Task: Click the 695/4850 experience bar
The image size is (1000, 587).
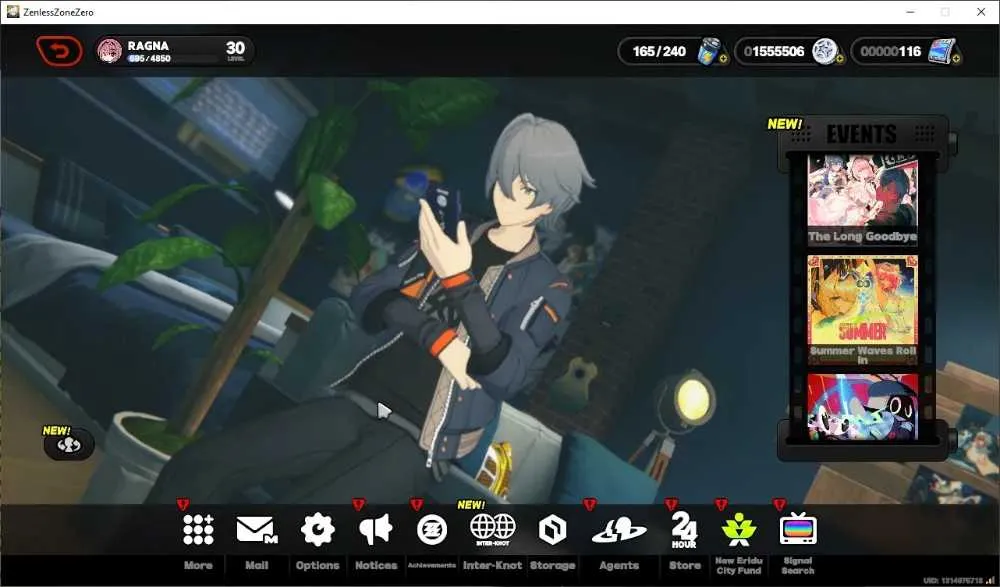Action: (x=171, y=59)
